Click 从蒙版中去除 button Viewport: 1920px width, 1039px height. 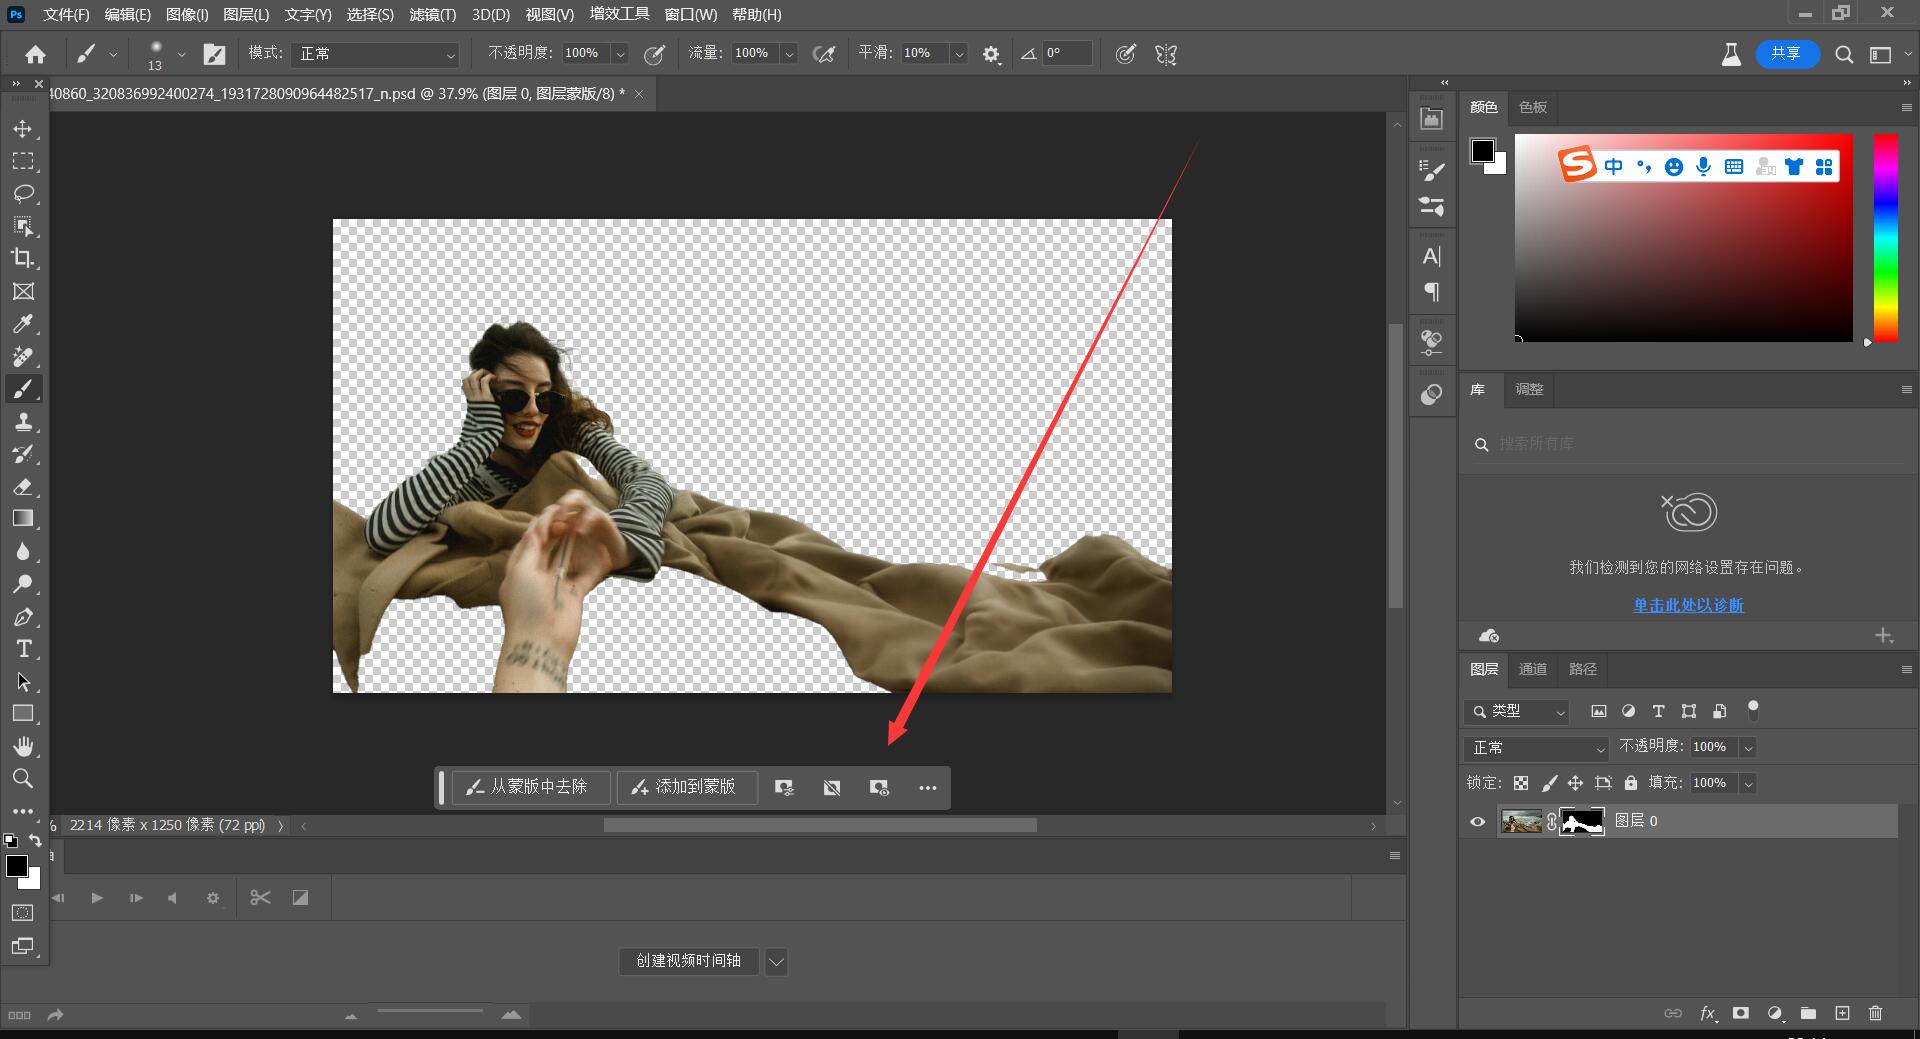tap(529, 787)
